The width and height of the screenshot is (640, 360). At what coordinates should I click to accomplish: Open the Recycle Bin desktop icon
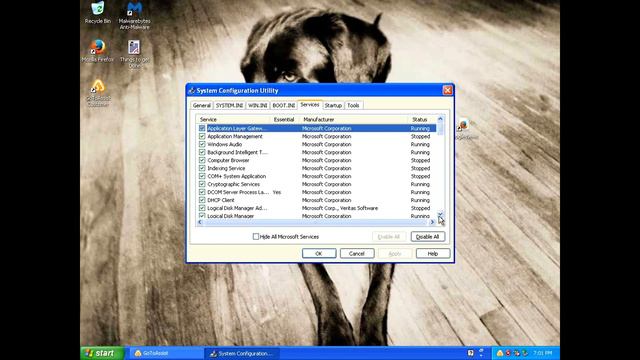coord(98,12)
